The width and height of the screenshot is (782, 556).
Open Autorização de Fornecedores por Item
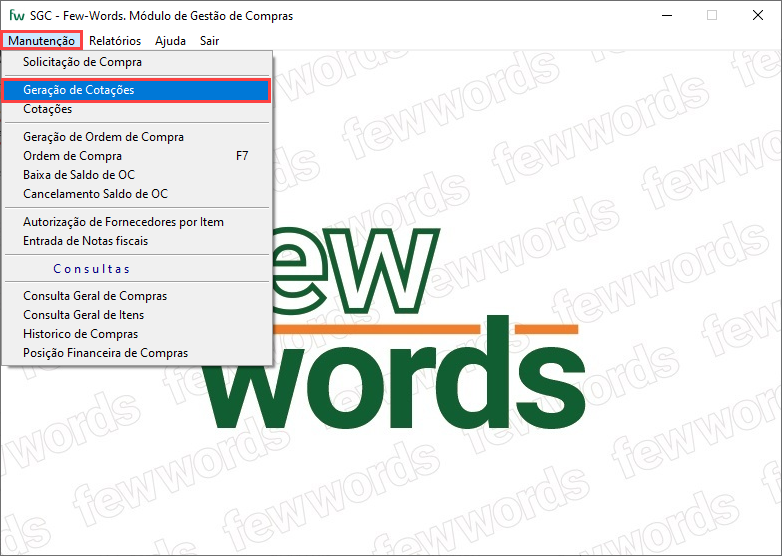click(x=137, y=221)
